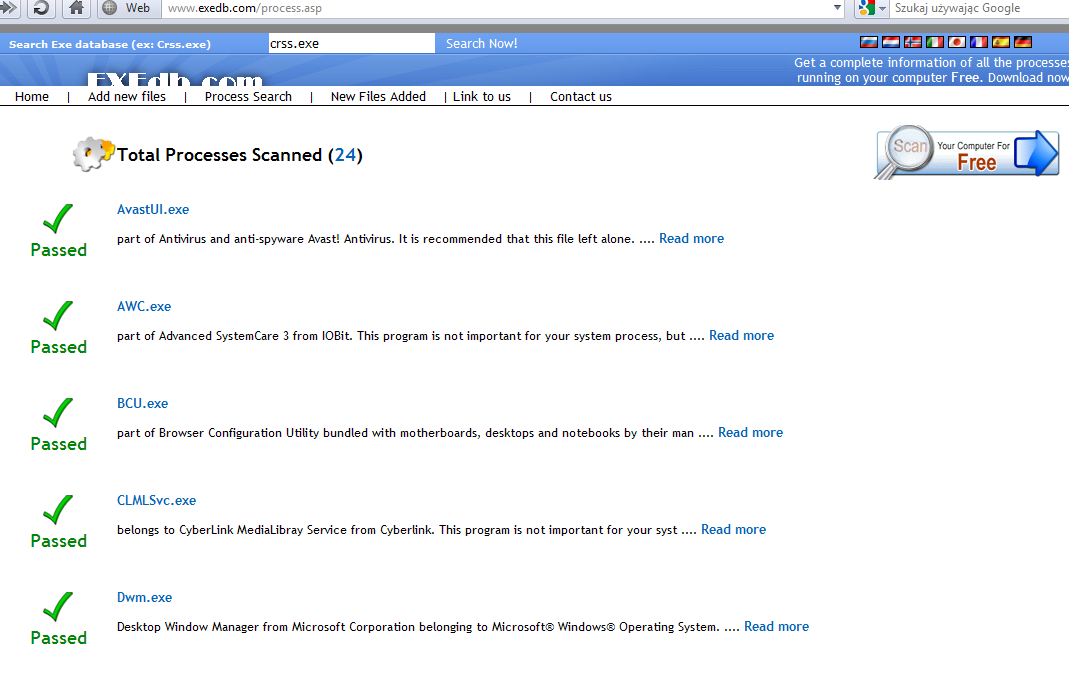Image resolution: width=1069 pixels, height=687 pixels.
Task: Switch site language via Russian flag
Action: point(869,42)
